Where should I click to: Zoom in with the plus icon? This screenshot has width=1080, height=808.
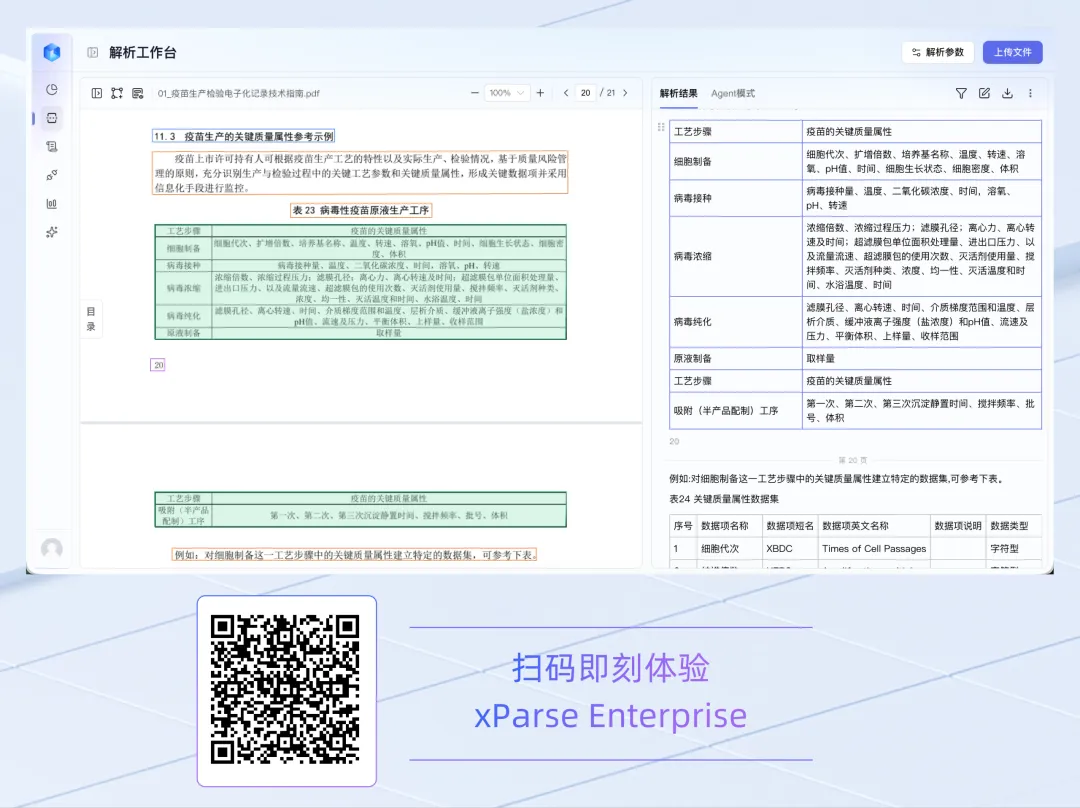(x=541, y=93)
